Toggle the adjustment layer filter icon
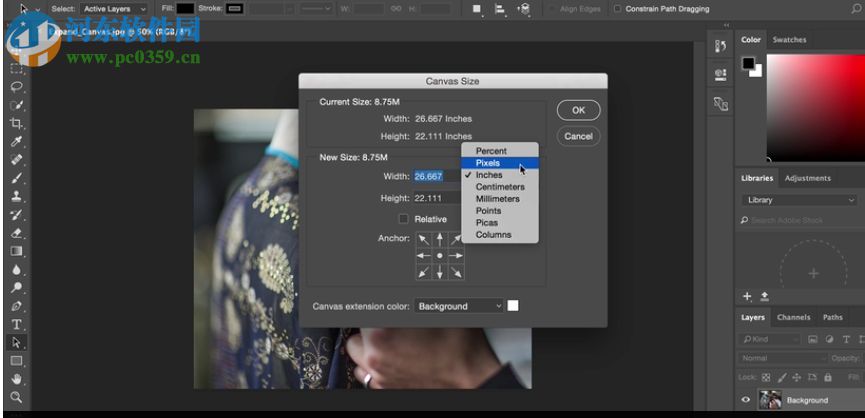The width and height of the screenshot is (865, 418). (x=830, y=339)
